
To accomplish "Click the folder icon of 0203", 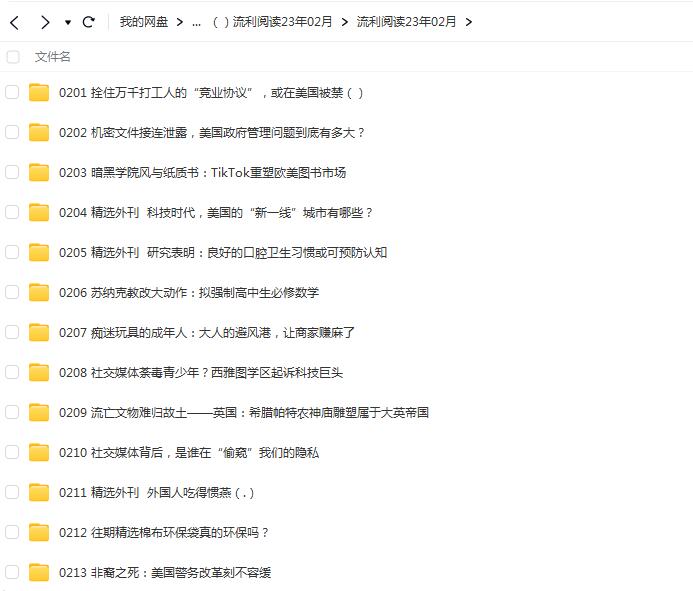I will [x=39, y=172].
